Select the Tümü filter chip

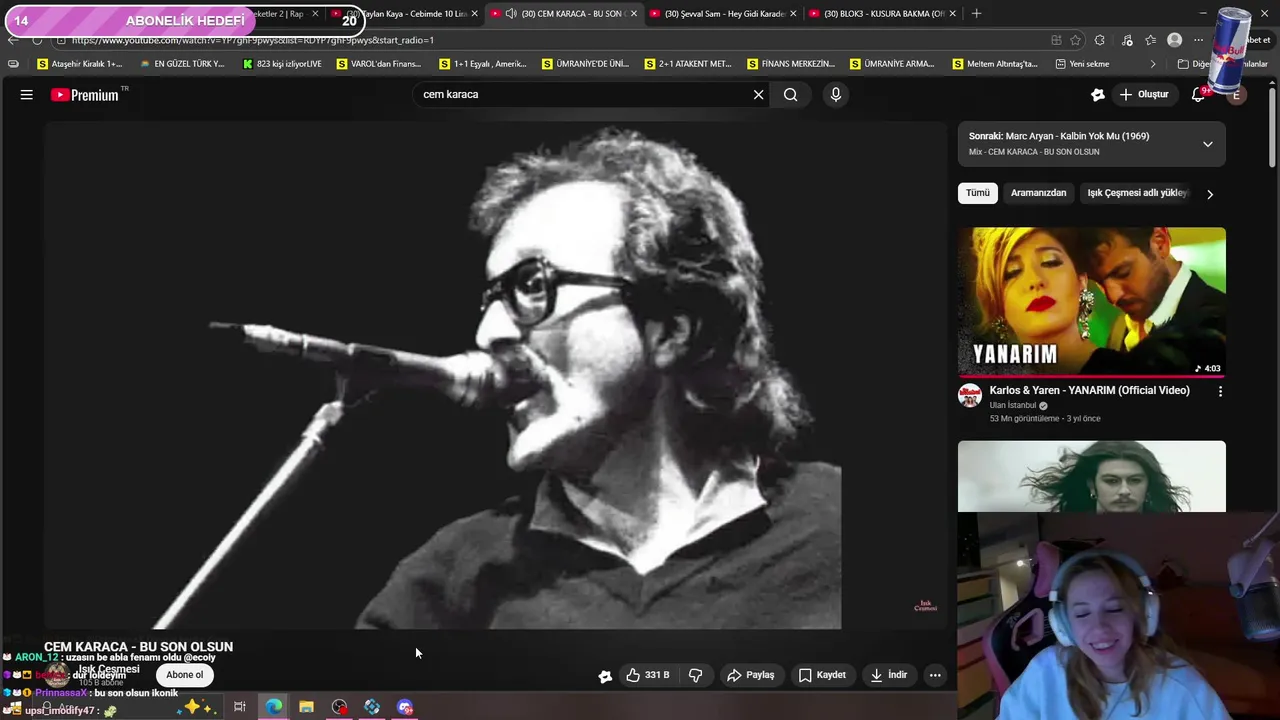(978, 193)
